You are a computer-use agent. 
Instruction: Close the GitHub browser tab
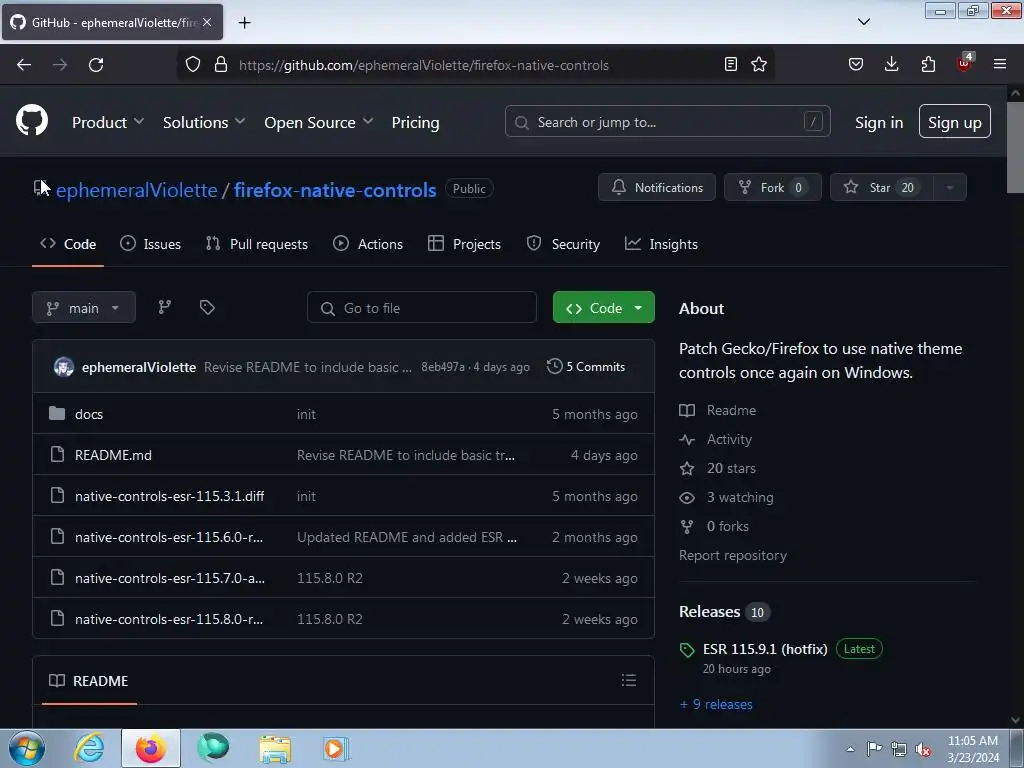point(207,22)
